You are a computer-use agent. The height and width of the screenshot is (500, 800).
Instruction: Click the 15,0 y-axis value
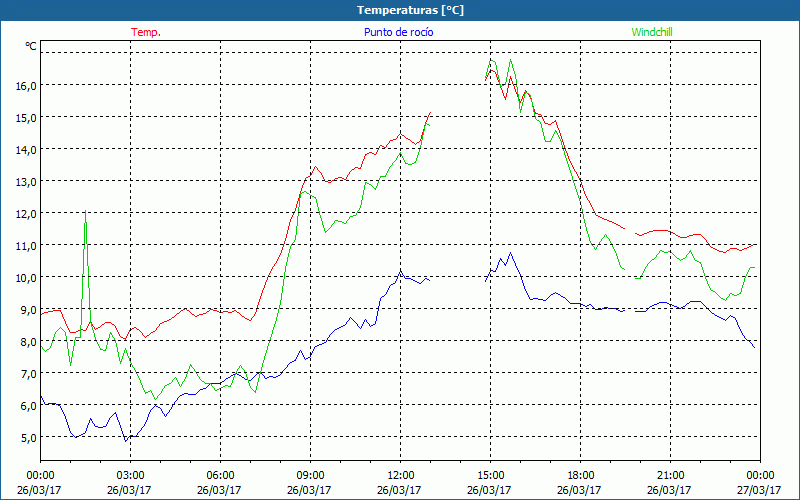click(x=26, y=118)
